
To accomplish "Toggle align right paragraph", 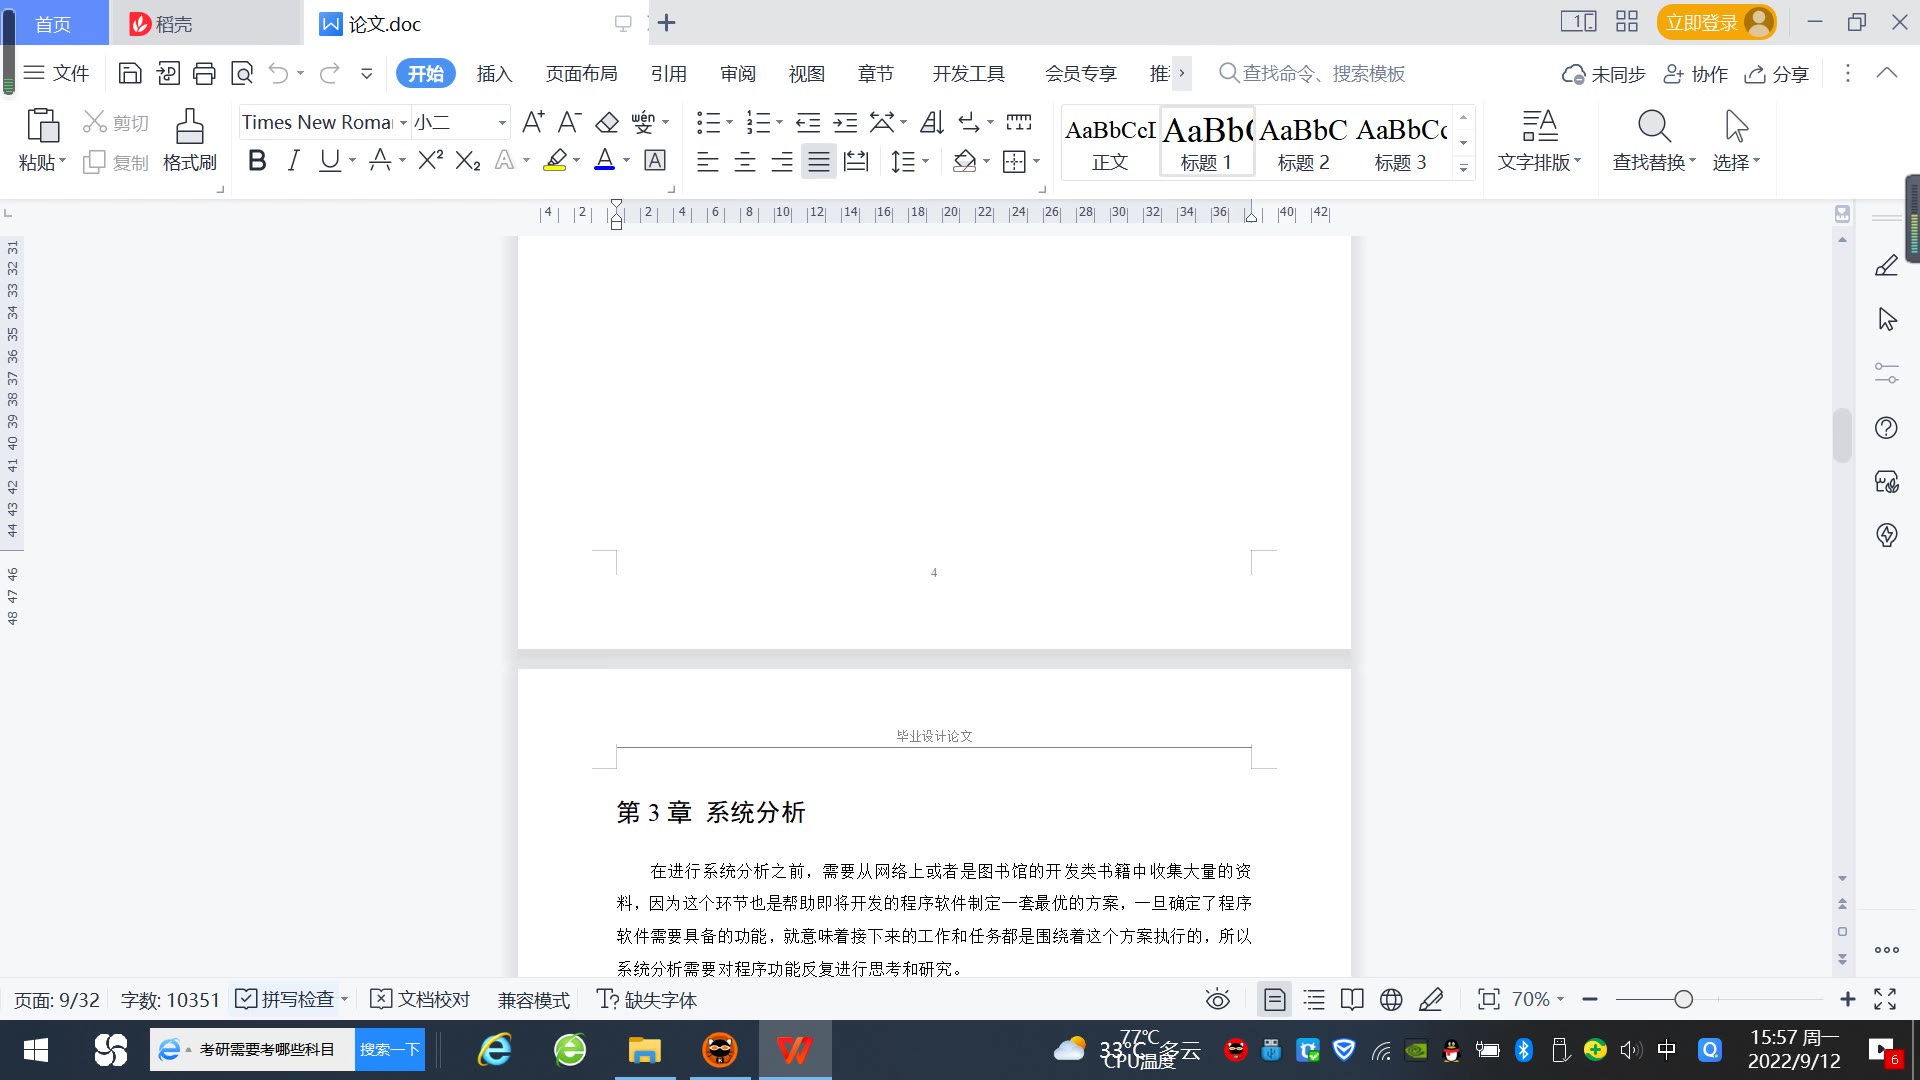I will (x=782, y=161).
